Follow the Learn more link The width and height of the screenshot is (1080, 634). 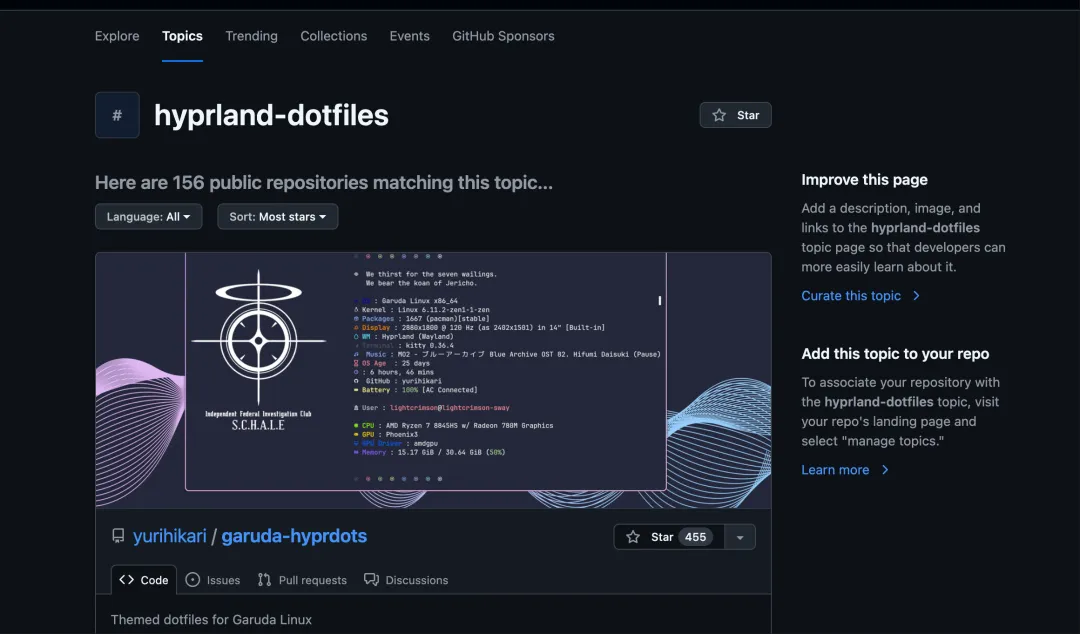click(x=835, y=470)
